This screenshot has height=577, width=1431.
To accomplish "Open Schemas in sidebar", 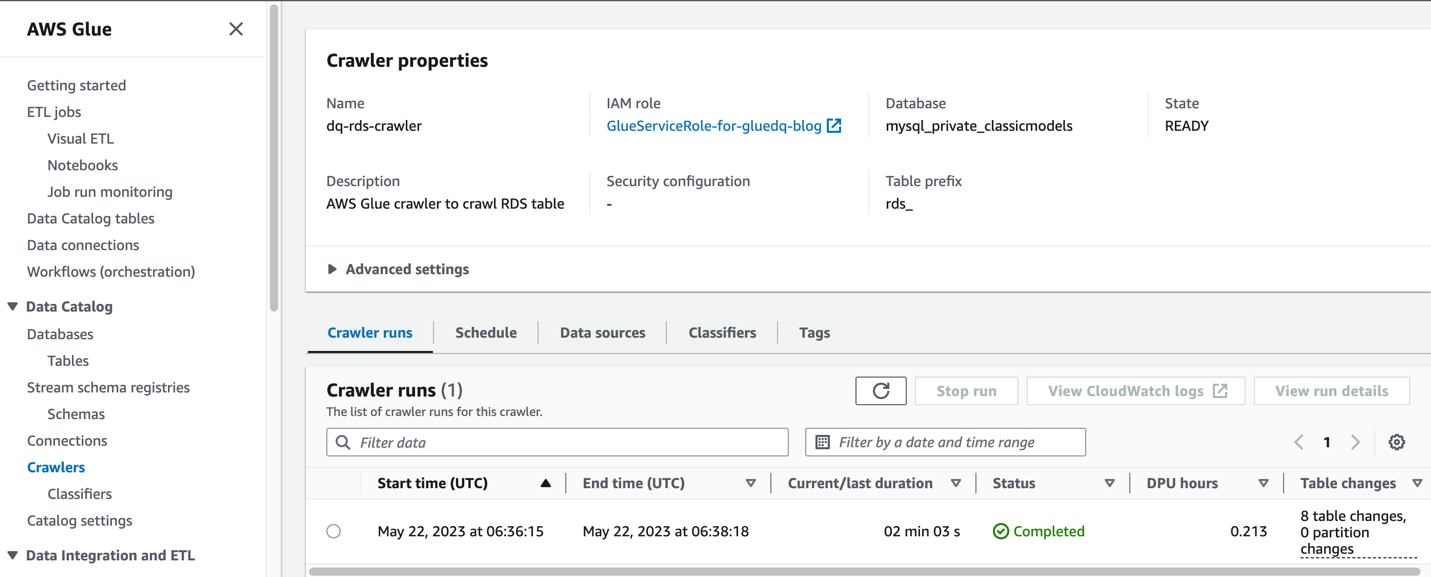I will (76, 414).
